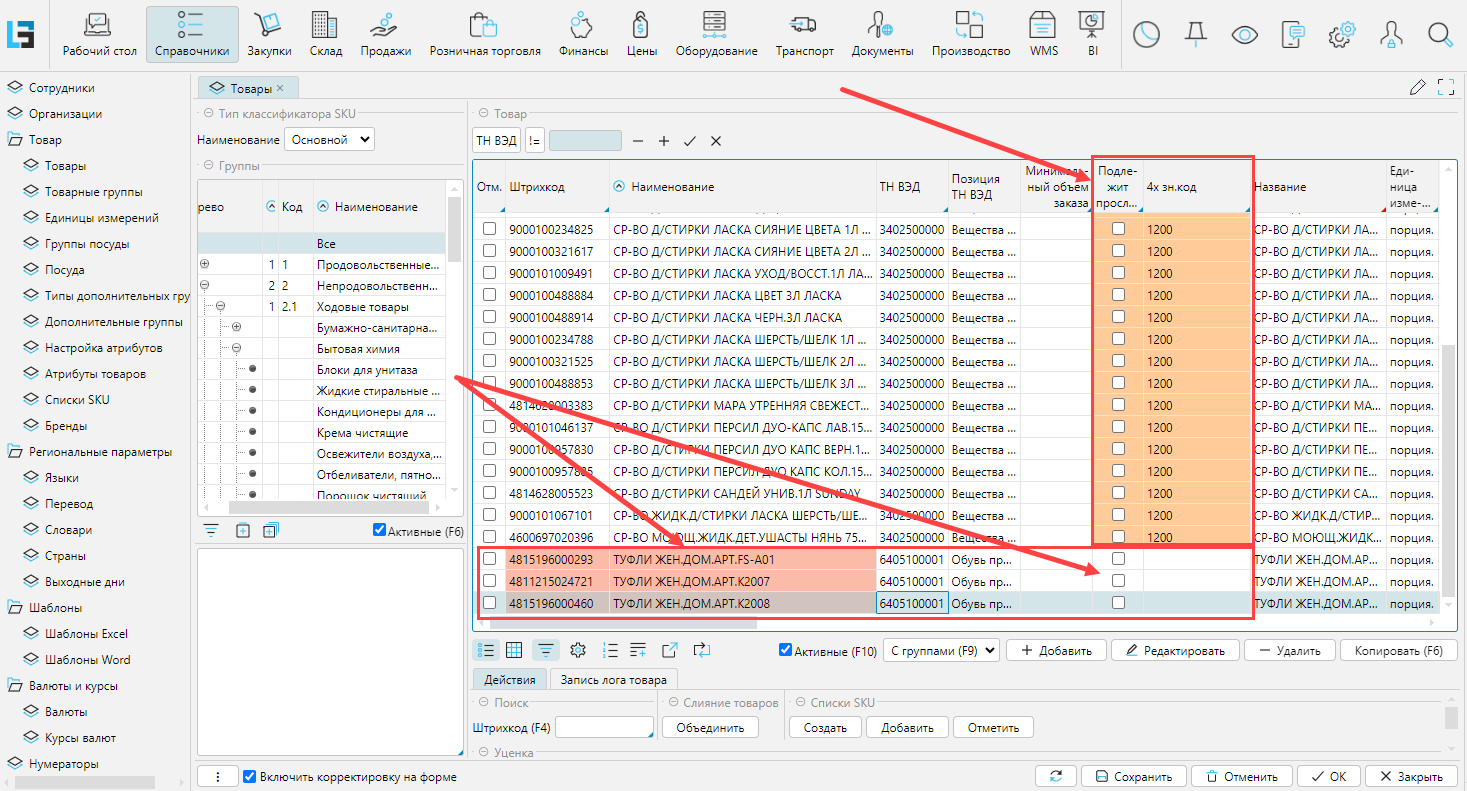This screenshot has width=1467, height=791.
Task: Open the WMS module icon
Action: (x=1043, y=33)
